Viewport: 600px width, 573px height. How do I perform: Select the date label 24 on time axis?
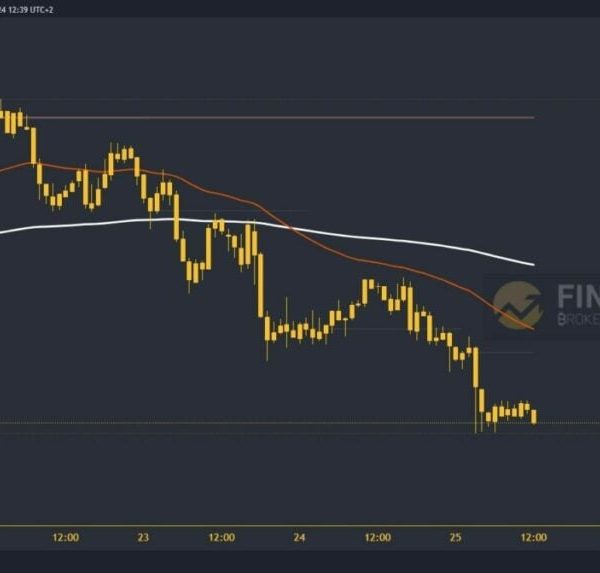click(x=299, y=537)
